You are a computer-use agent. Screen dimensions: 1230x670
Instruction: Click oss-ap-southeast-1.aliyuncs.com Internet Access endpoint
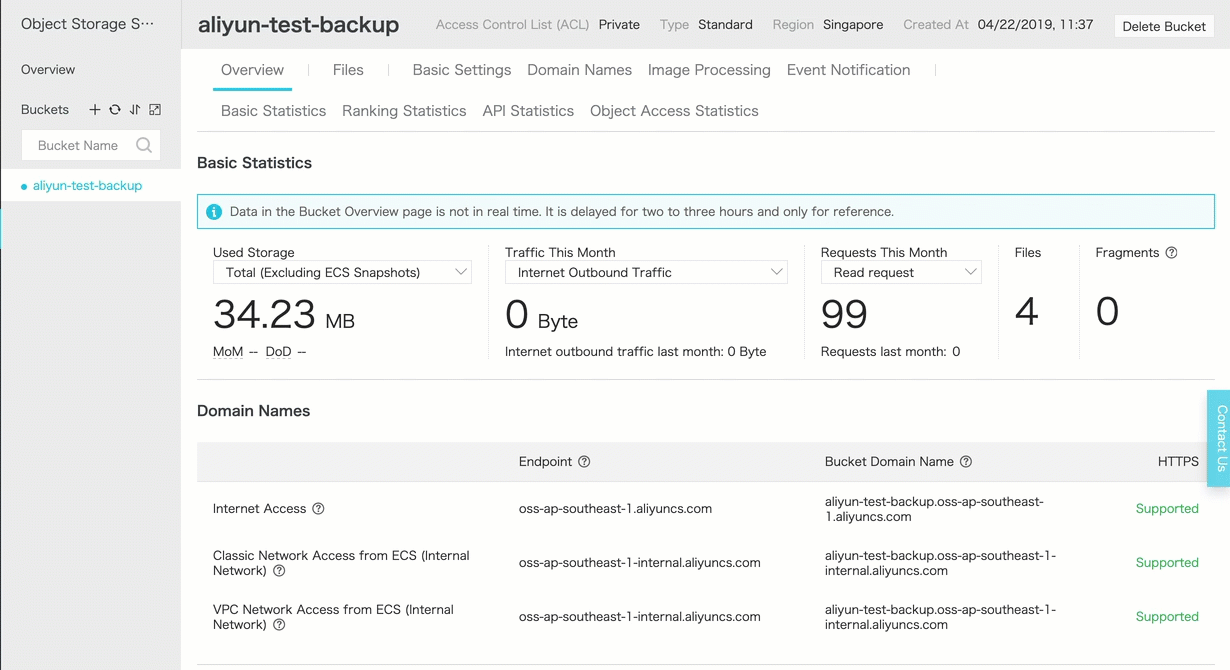(x=615, y=509)
